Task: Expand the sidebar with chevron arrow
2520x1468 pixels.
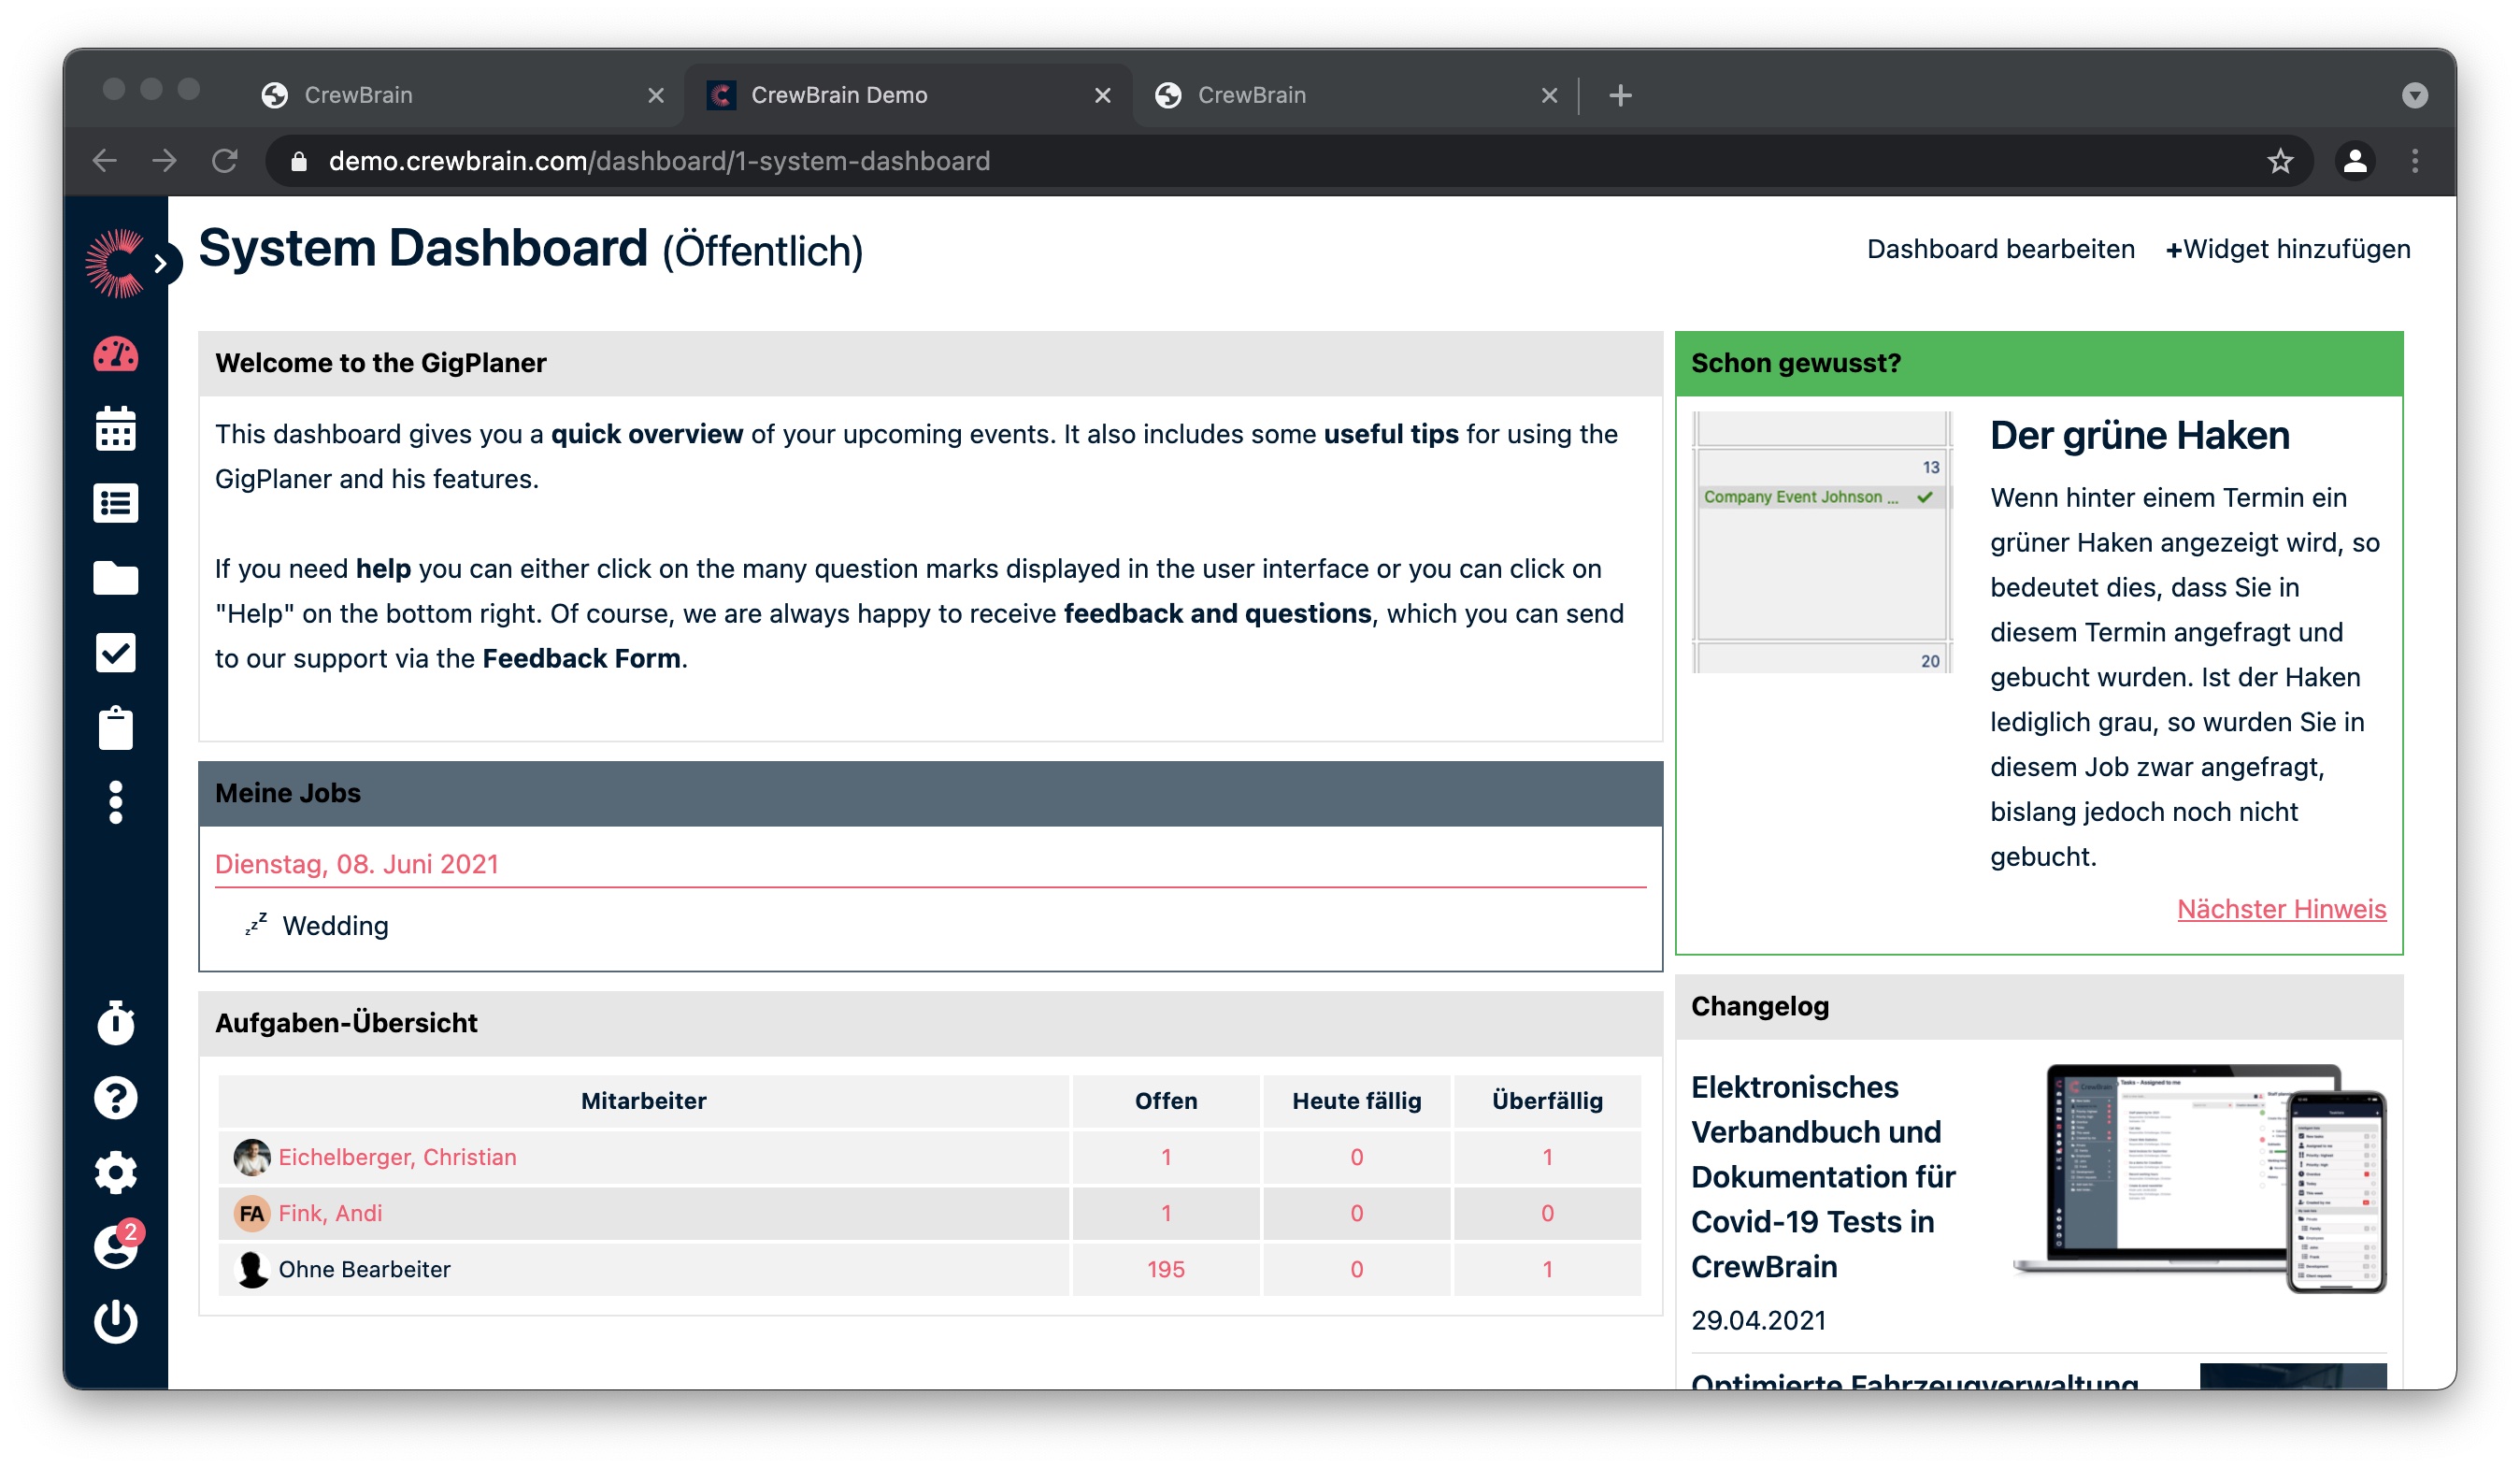Action: pyautogui.click(x=161, y=264)
